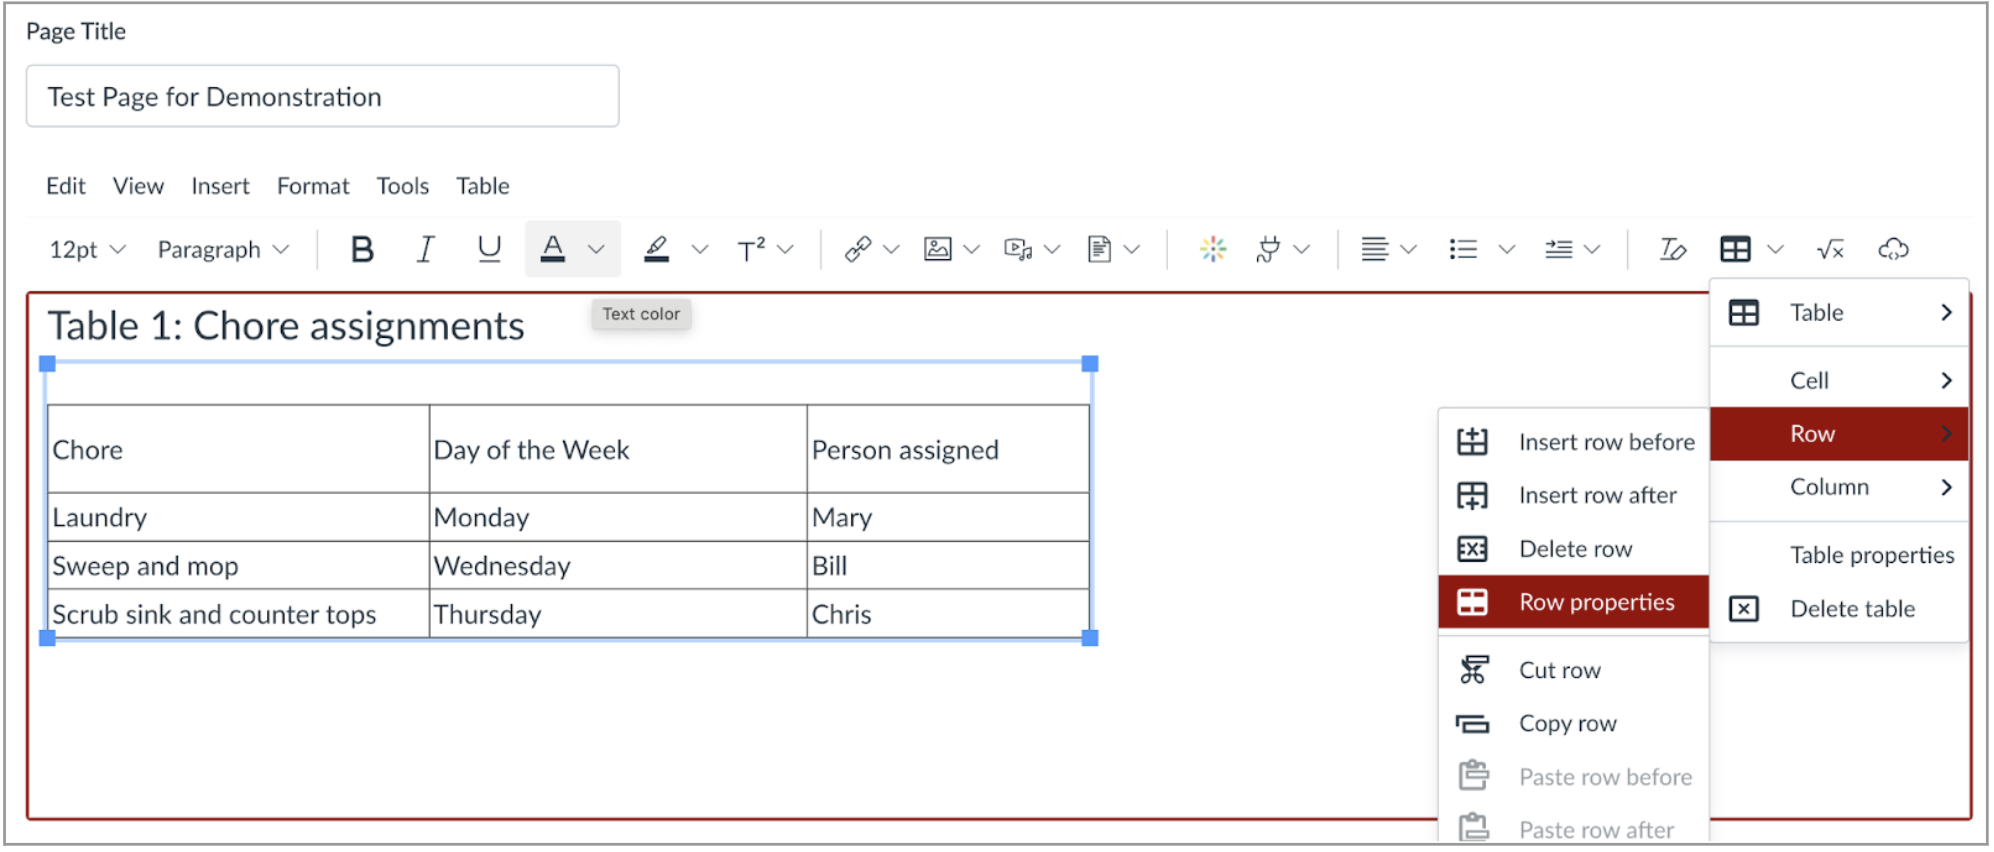Click the table icon in toolbar
Image resolution: width=1994 pixels, height=852 pixels.
pos(1735,249)
